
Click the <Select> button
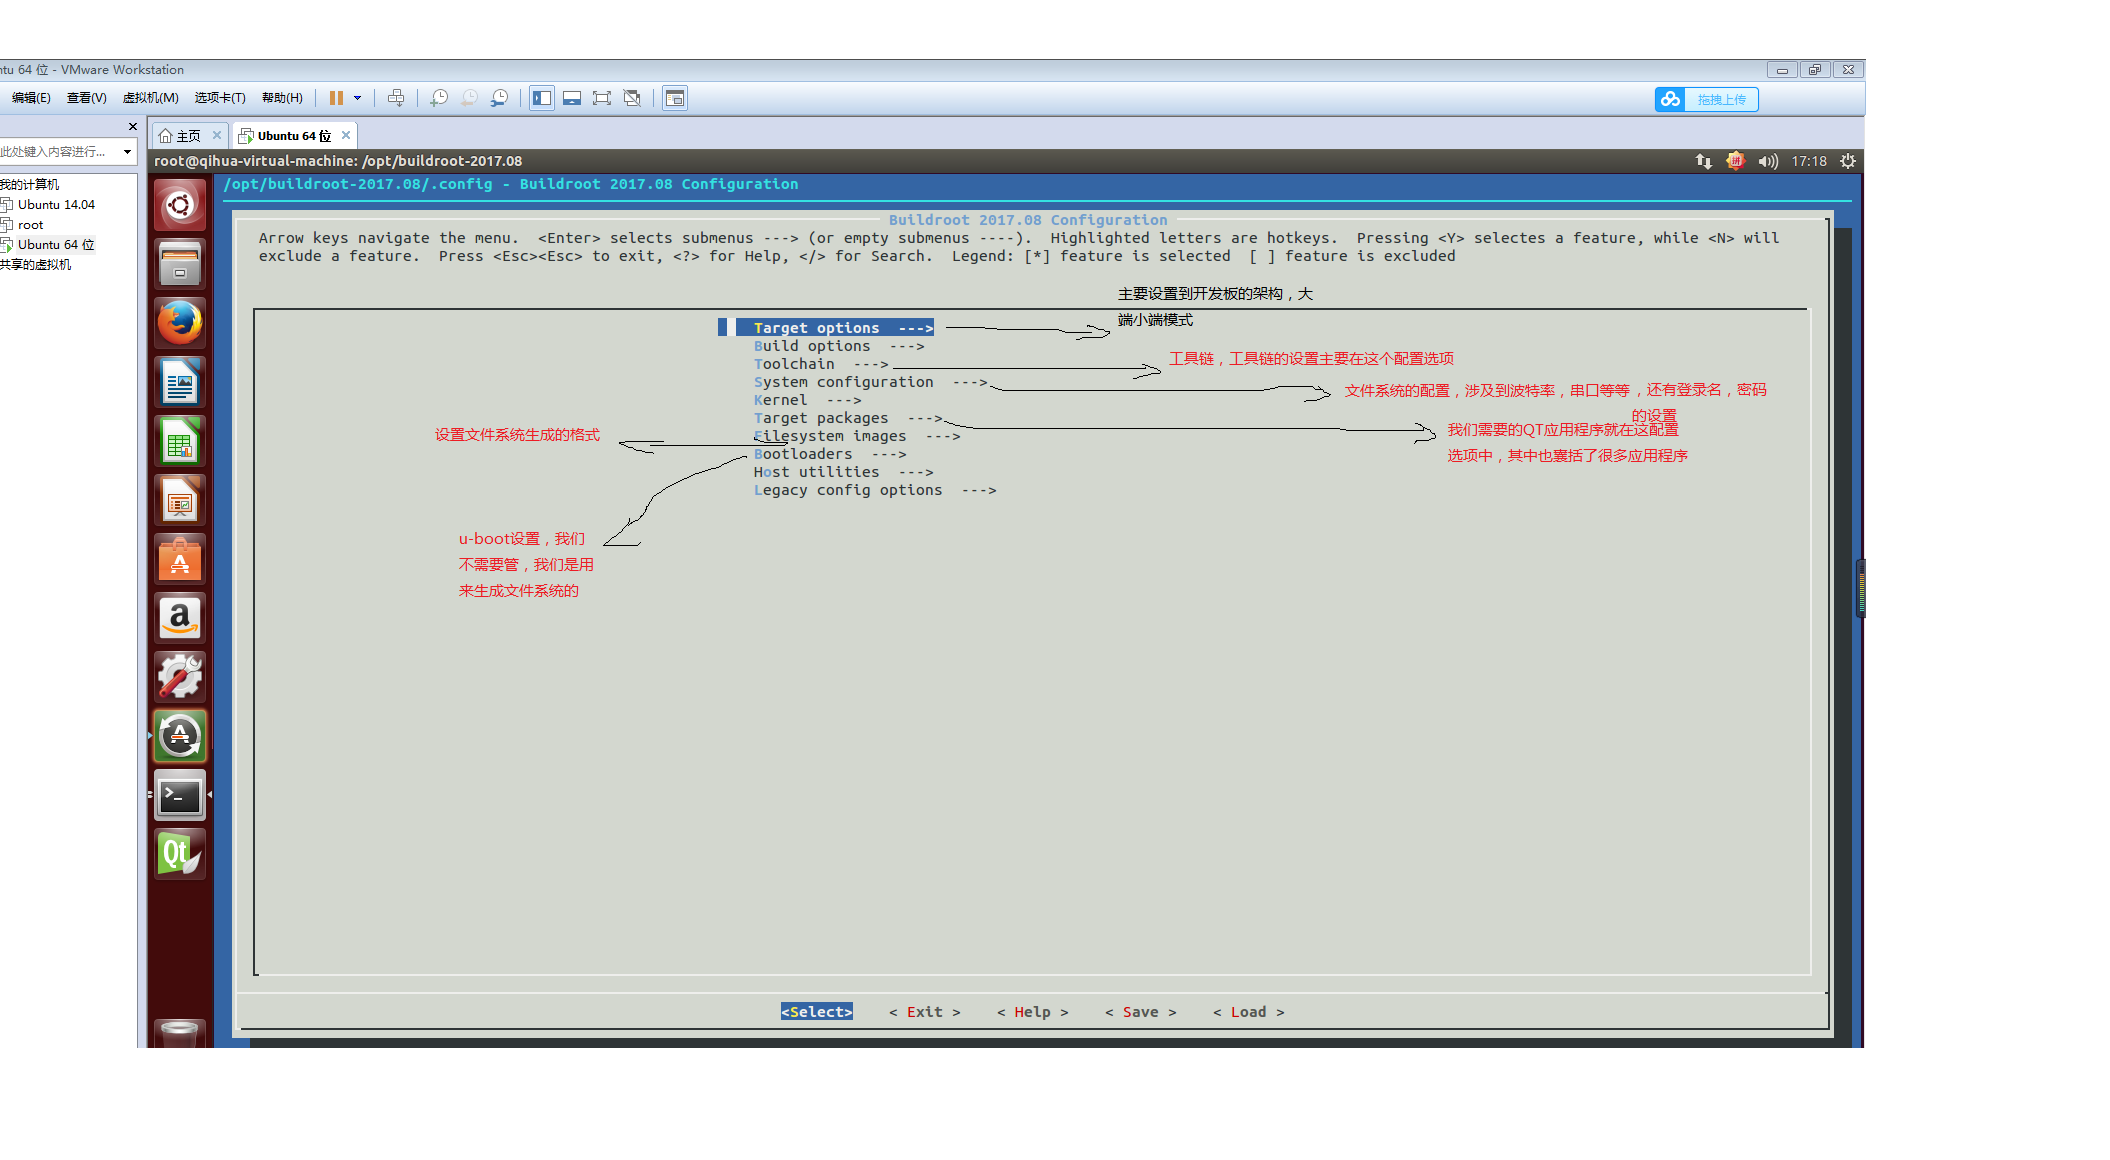[817, 1012]
